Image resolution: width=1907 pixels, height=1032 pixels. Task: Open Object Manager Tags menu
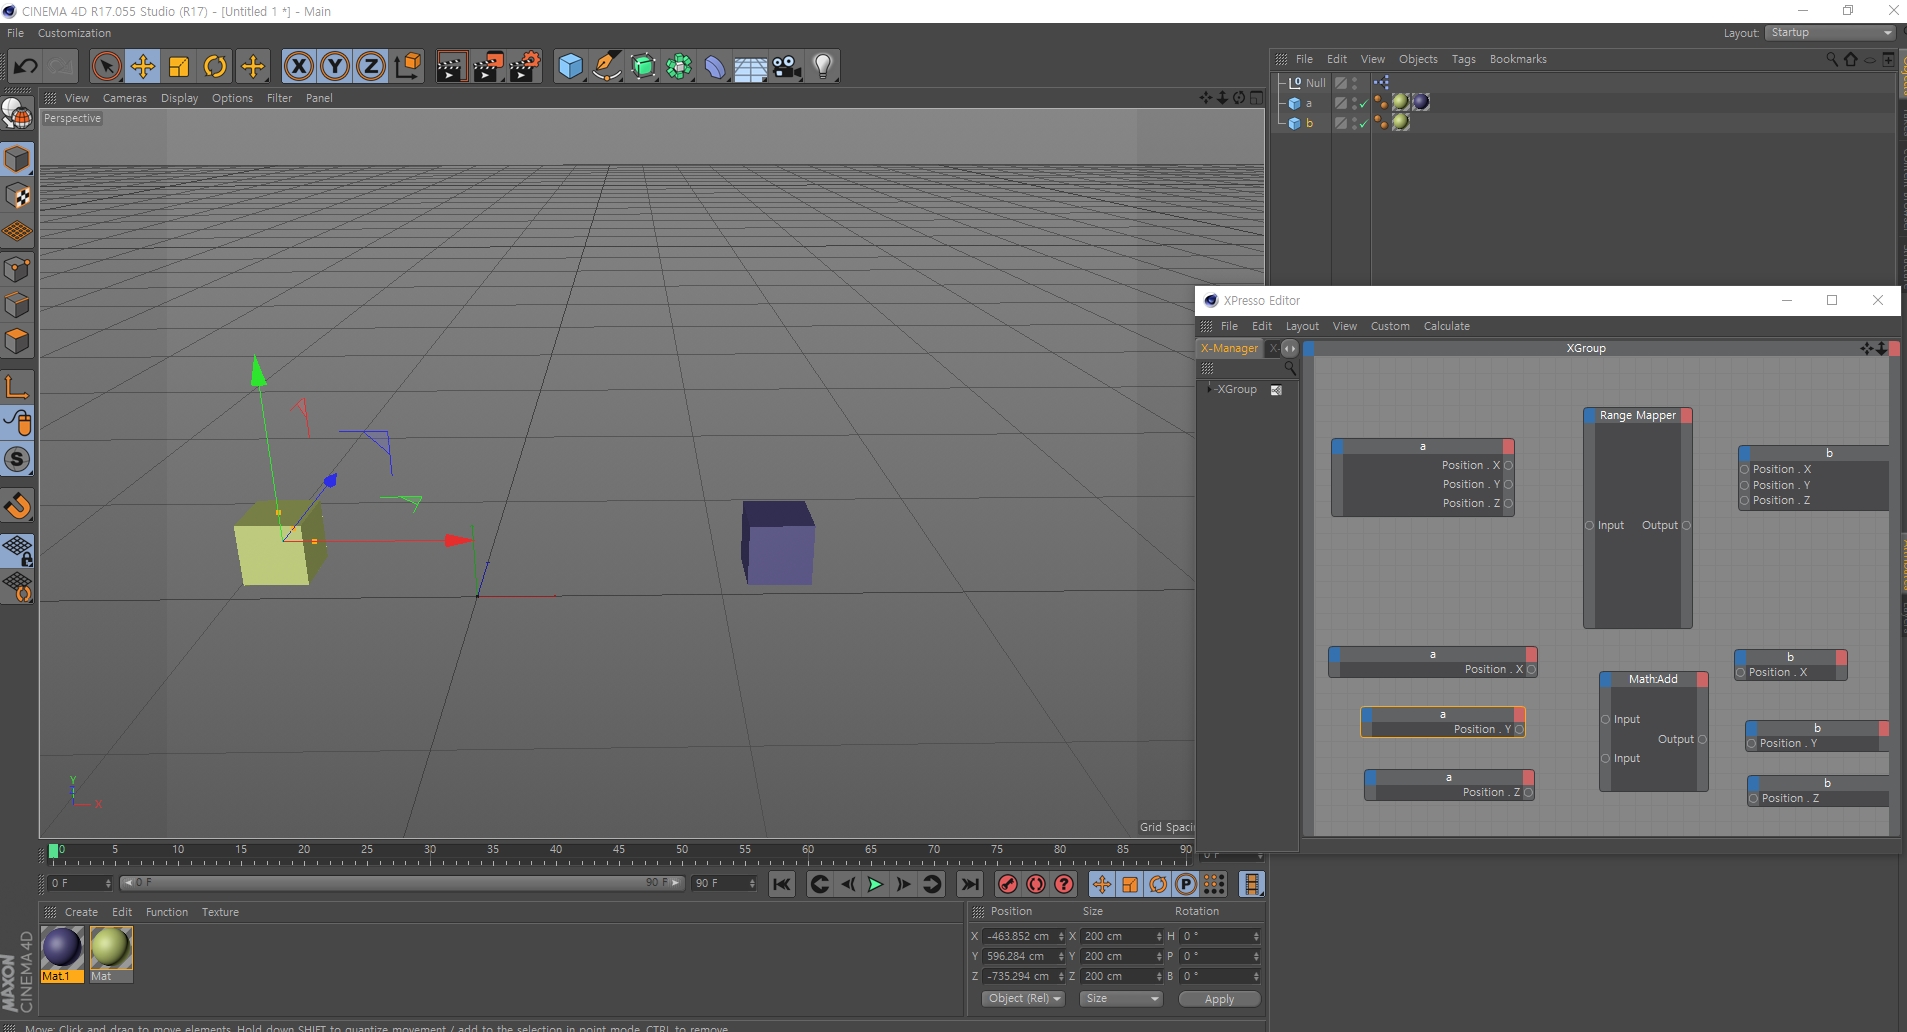click(1464, 59)
